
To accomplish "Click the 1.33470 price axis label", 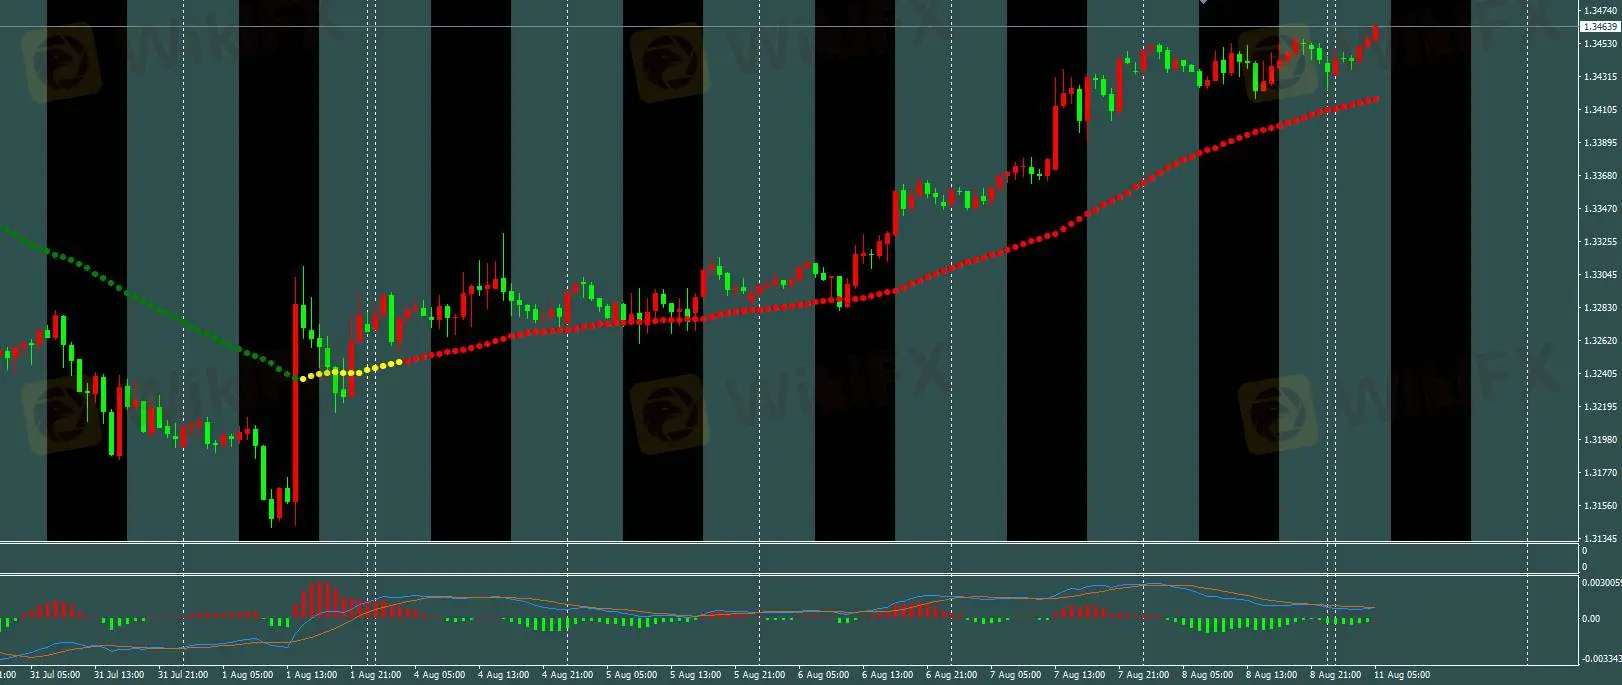I will pyautogui.click(x=1601, y=208).
